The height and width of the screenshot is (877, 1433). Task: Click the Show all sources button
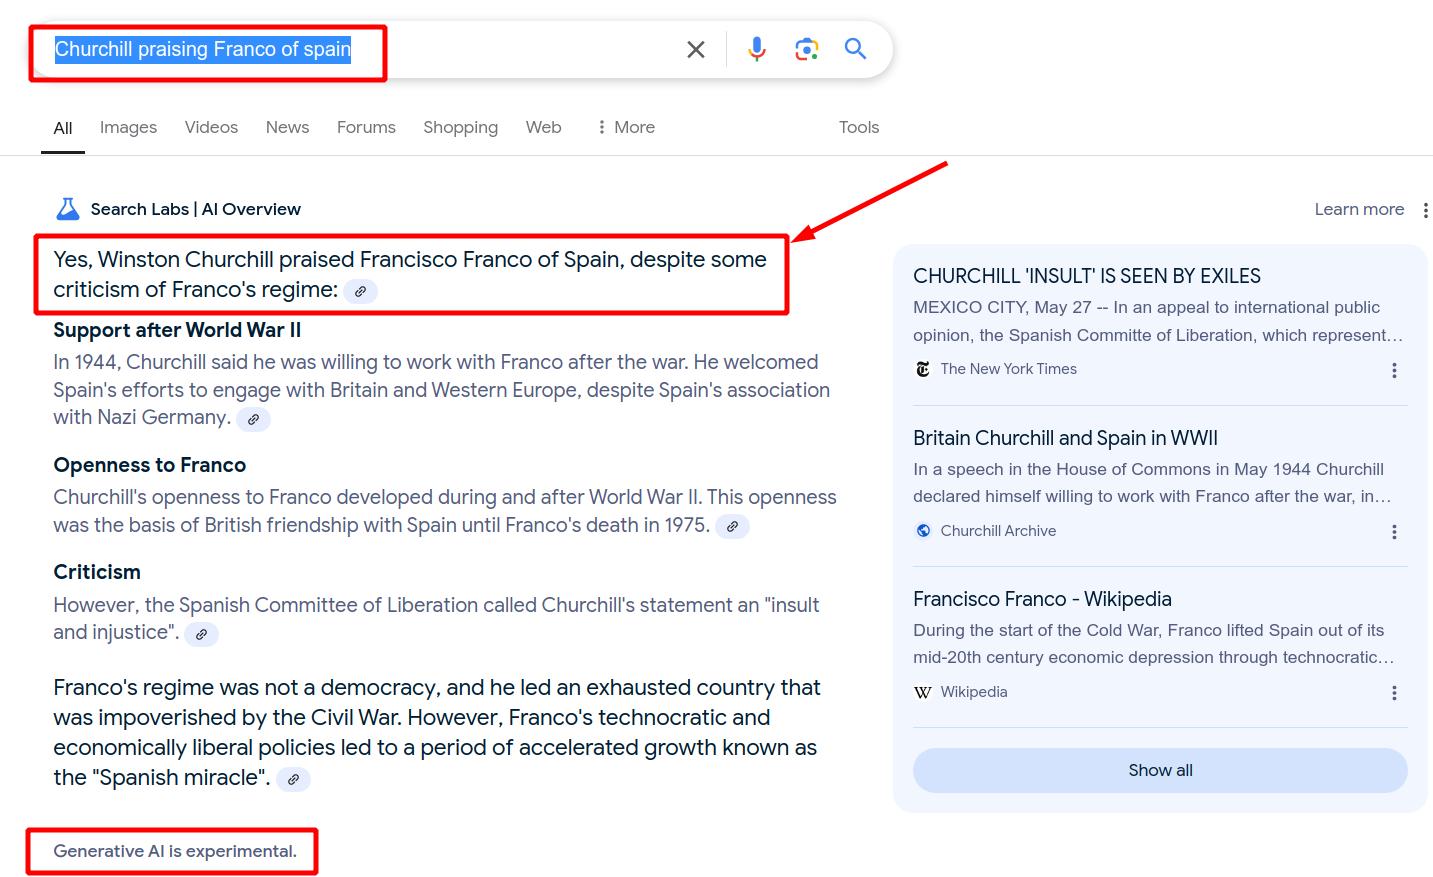(x=1160, y=770)
